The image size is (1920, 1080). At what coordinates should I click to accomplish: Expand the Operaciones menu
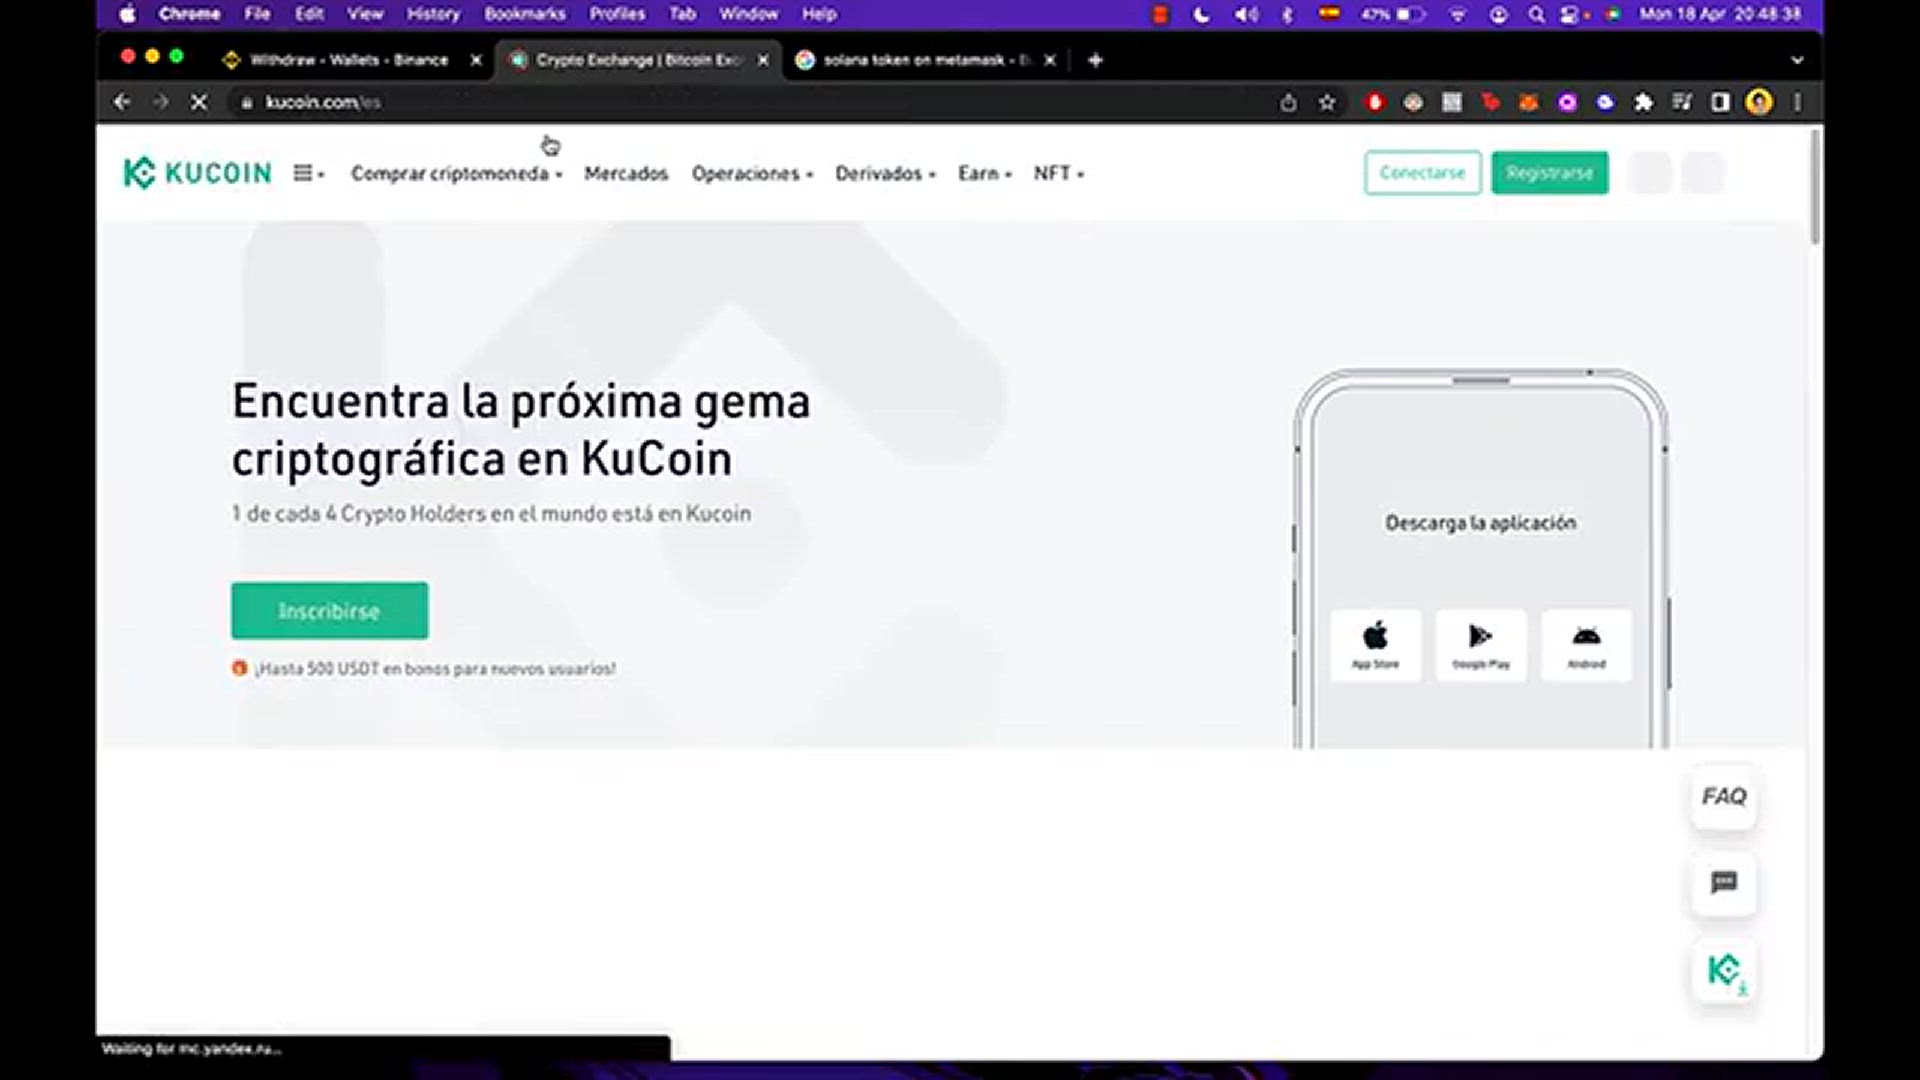[x=752, y=173]
